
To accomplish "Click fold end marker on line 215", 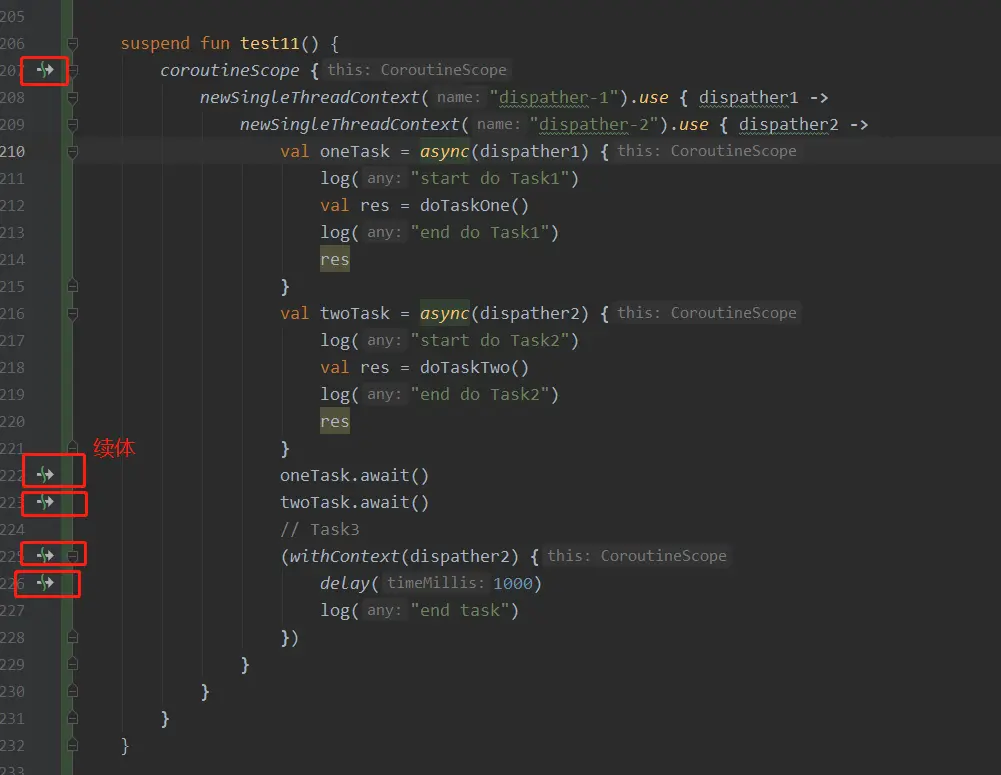I will coord(73,286).
